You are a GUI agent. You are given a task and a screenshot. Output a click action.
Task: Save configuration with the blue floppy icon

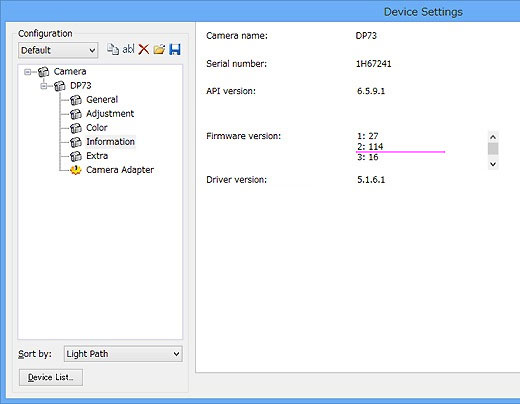pyautogui.click(x=175, y=49)
